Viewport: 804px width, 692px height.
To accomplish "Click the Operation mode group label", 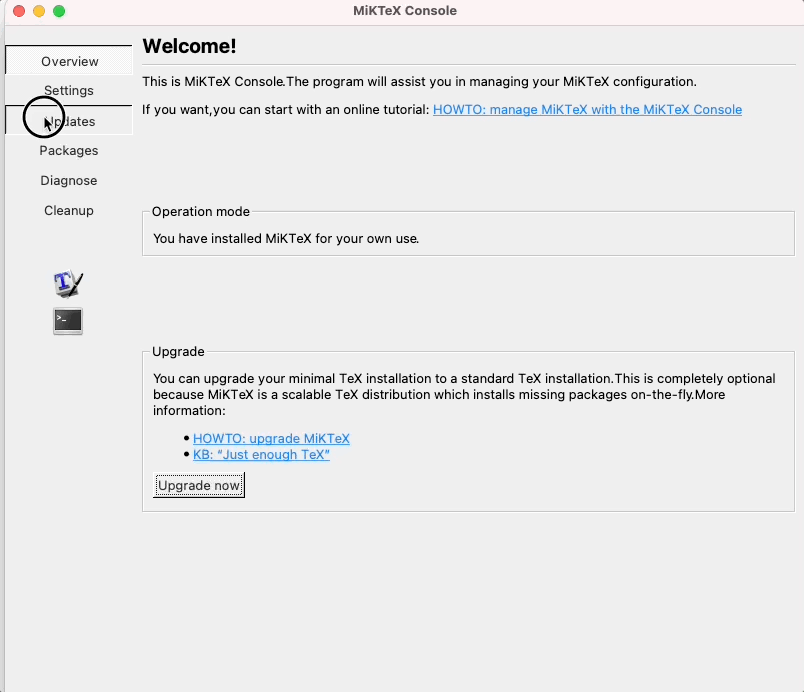I will pyautogui.click(x=201, y=212).
